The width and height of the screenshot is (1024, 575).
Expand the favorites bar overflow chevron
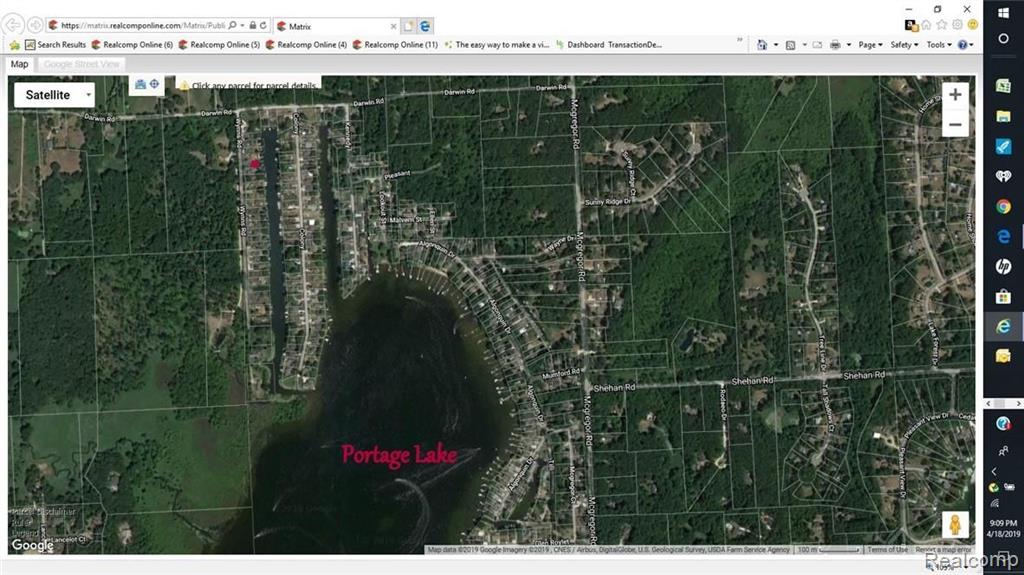click(739, 40)
